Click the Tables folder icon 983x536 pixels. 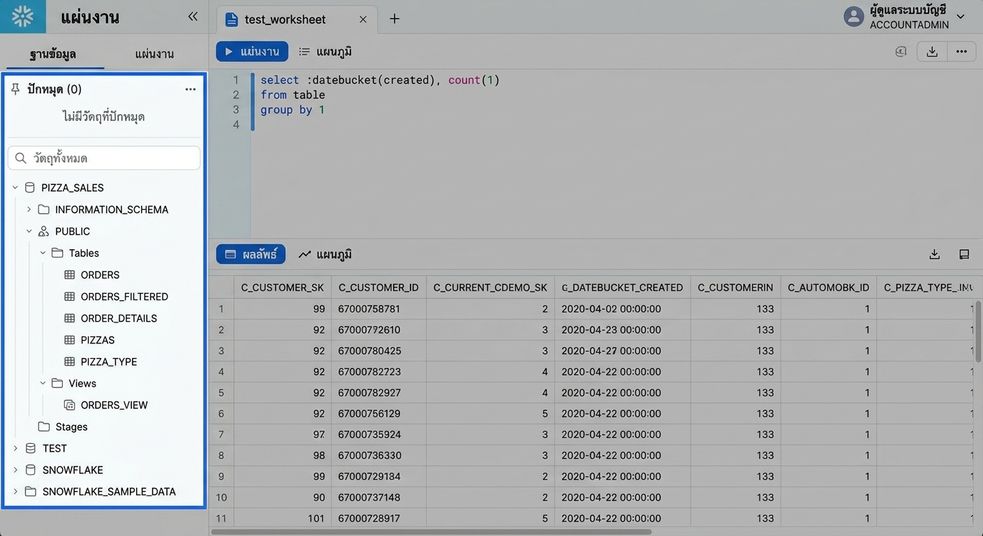(57, 253)
